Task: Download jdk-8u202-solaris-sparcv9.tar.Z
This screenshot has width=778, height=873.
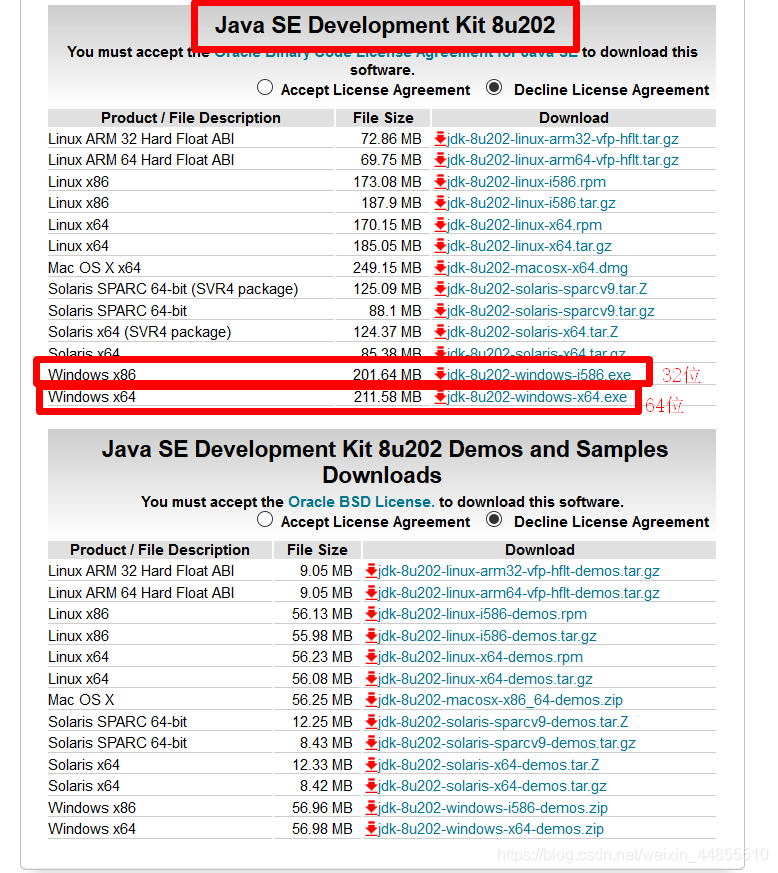Action: point(547,289)
